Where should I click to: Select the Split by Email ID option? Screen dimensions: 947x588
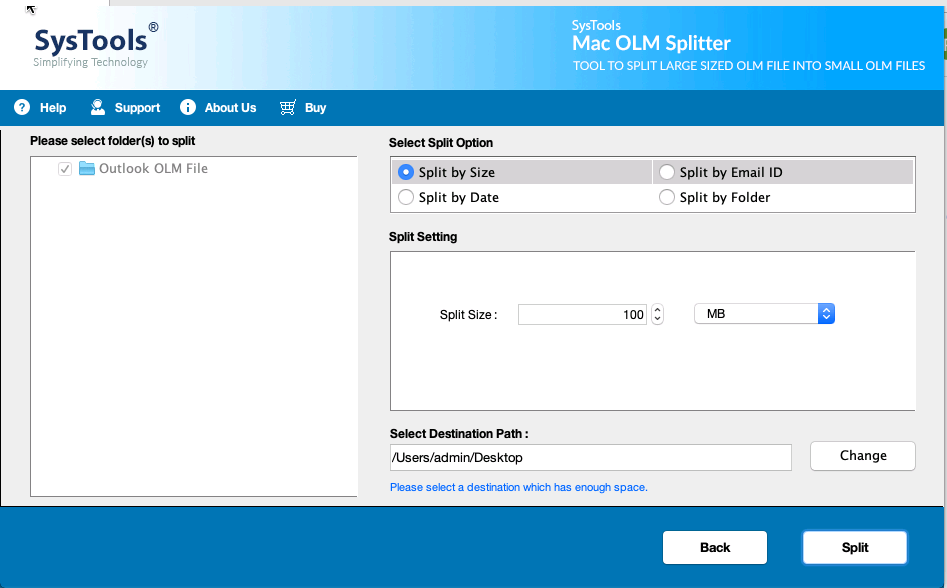point(667,172)
